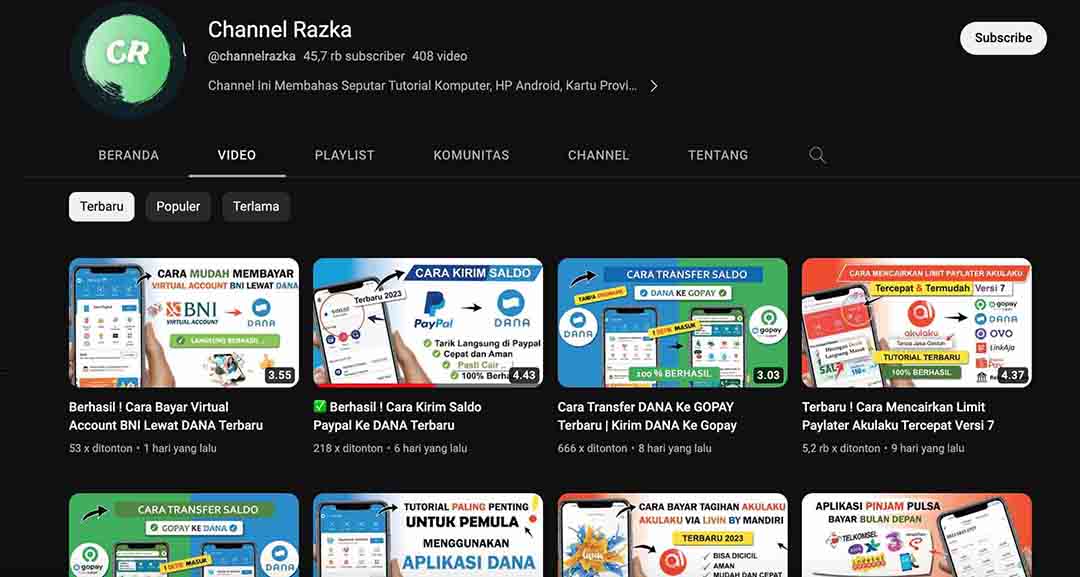Open the Aplikasi DANA pemula tutorial thumbnail
The width and height of the screenshot is (1080, 577).
tap(428, 535)
